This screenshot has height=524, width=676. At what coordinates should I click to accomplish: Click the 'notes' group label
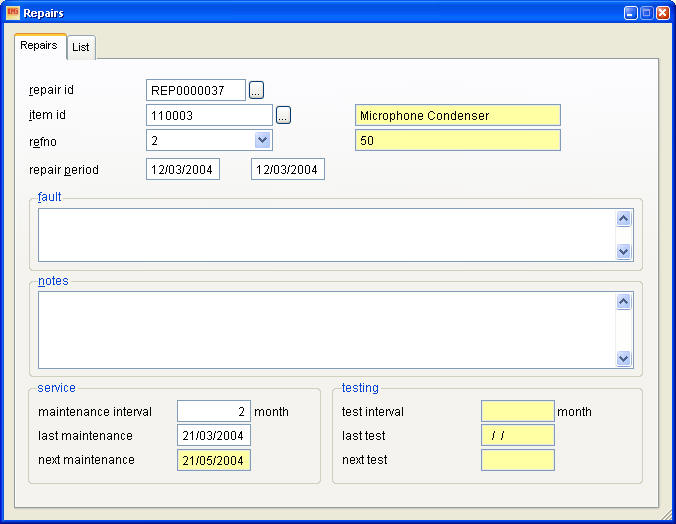coord(53,281)
